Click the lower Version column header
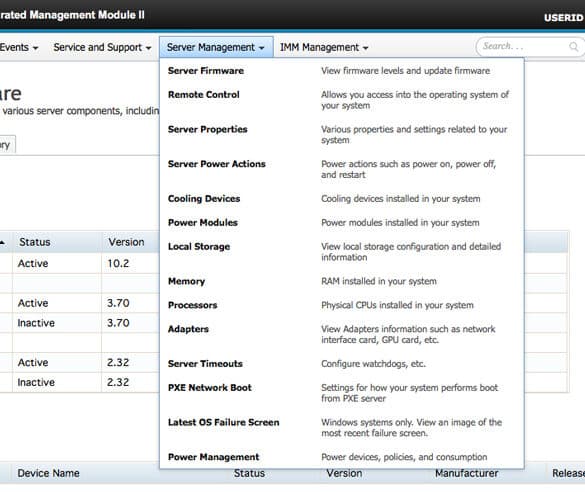Screen dimensions: 585x492 coord(344,473)
